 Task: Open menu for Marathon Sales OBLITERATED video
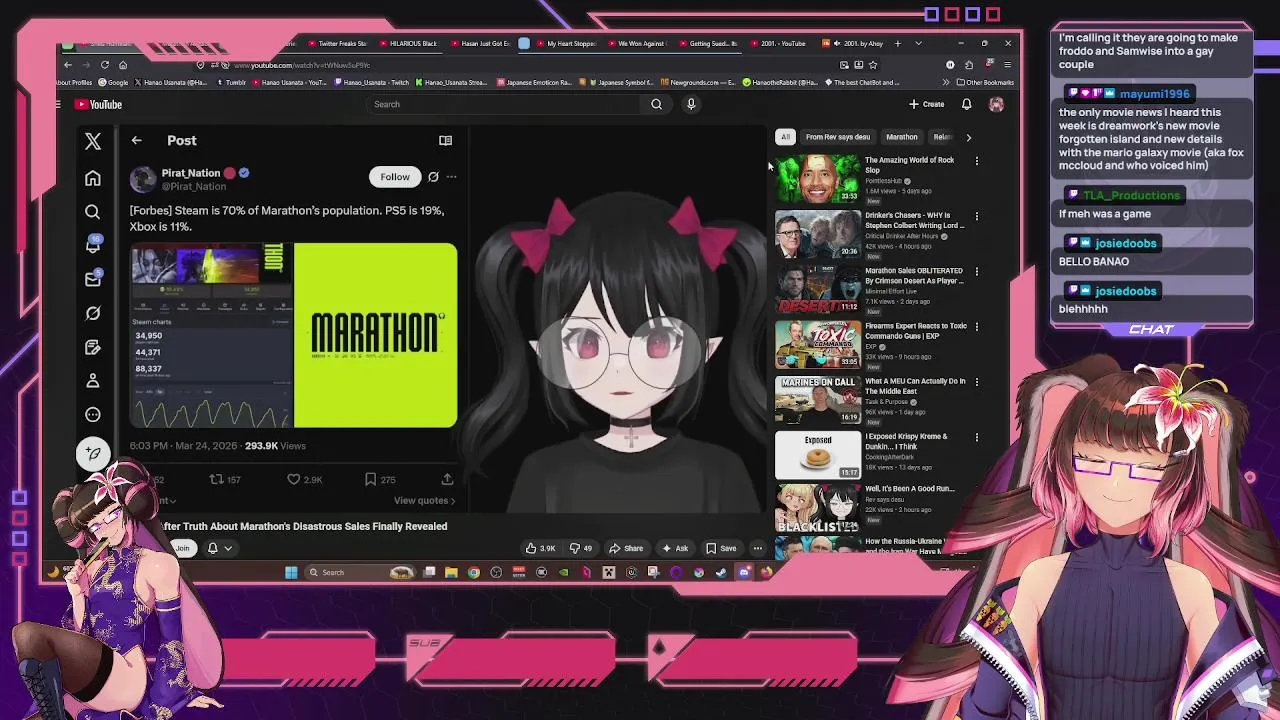coord(977,271)
